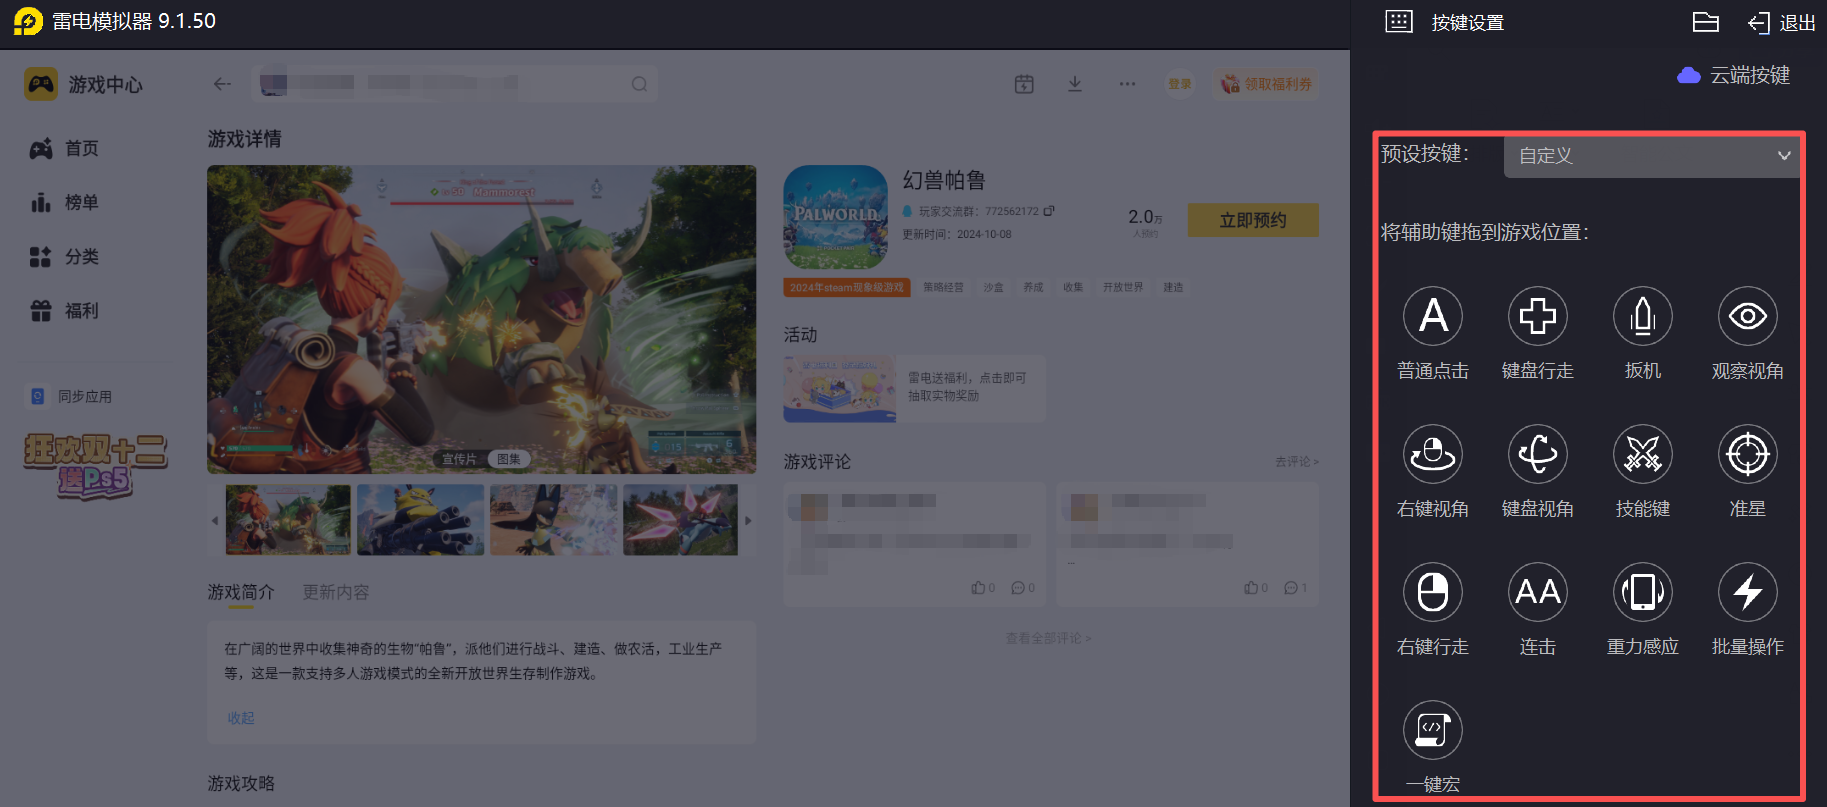Viewport: 1827px width, 807px height.
Task: Open the 预设按键 preset dropdown
Action: pos(1650,156)
